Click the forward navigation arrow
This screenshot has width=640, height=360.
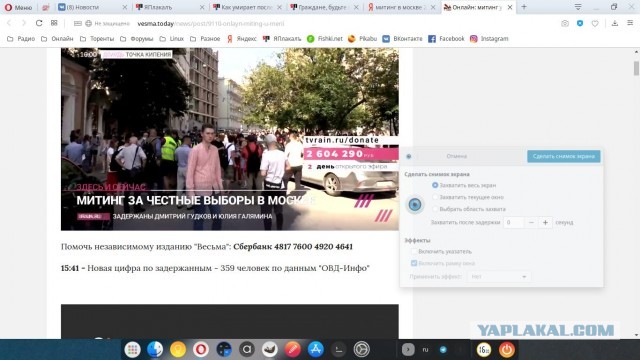tap(24, 23)
